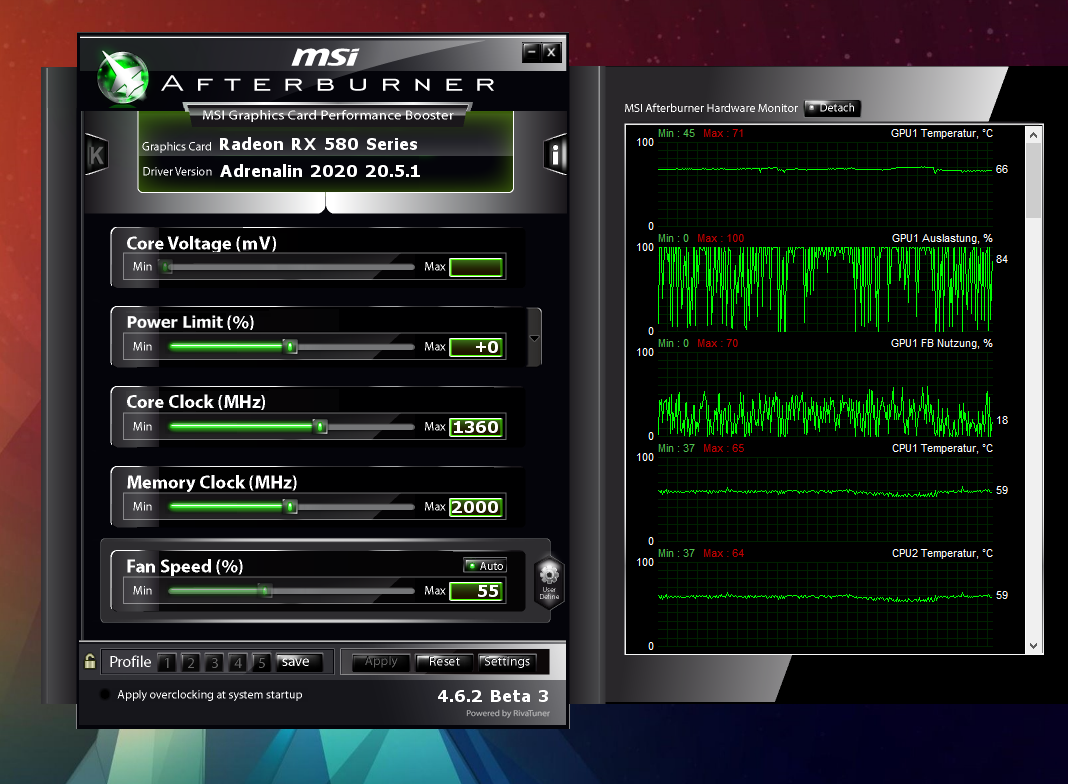The height and width of the screenshot is (784, 1068).
Task: Click the 'Powered by RivaTuner' text
Action: tap(507, 713)
